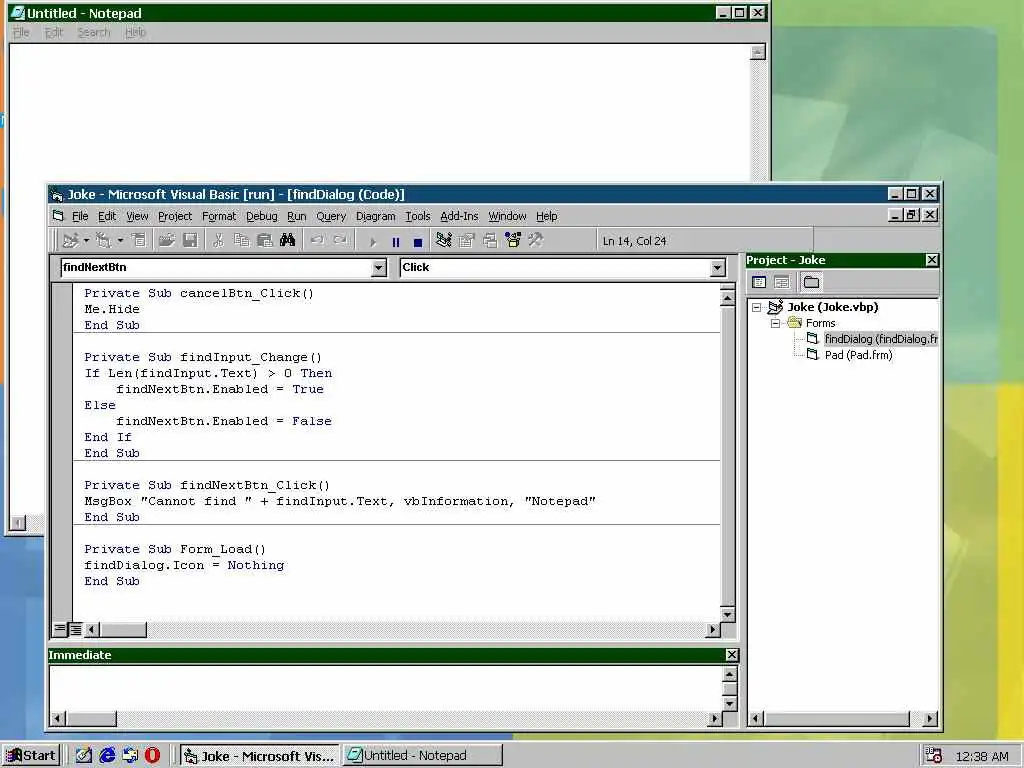Open the Project menu

coord(175,216)
